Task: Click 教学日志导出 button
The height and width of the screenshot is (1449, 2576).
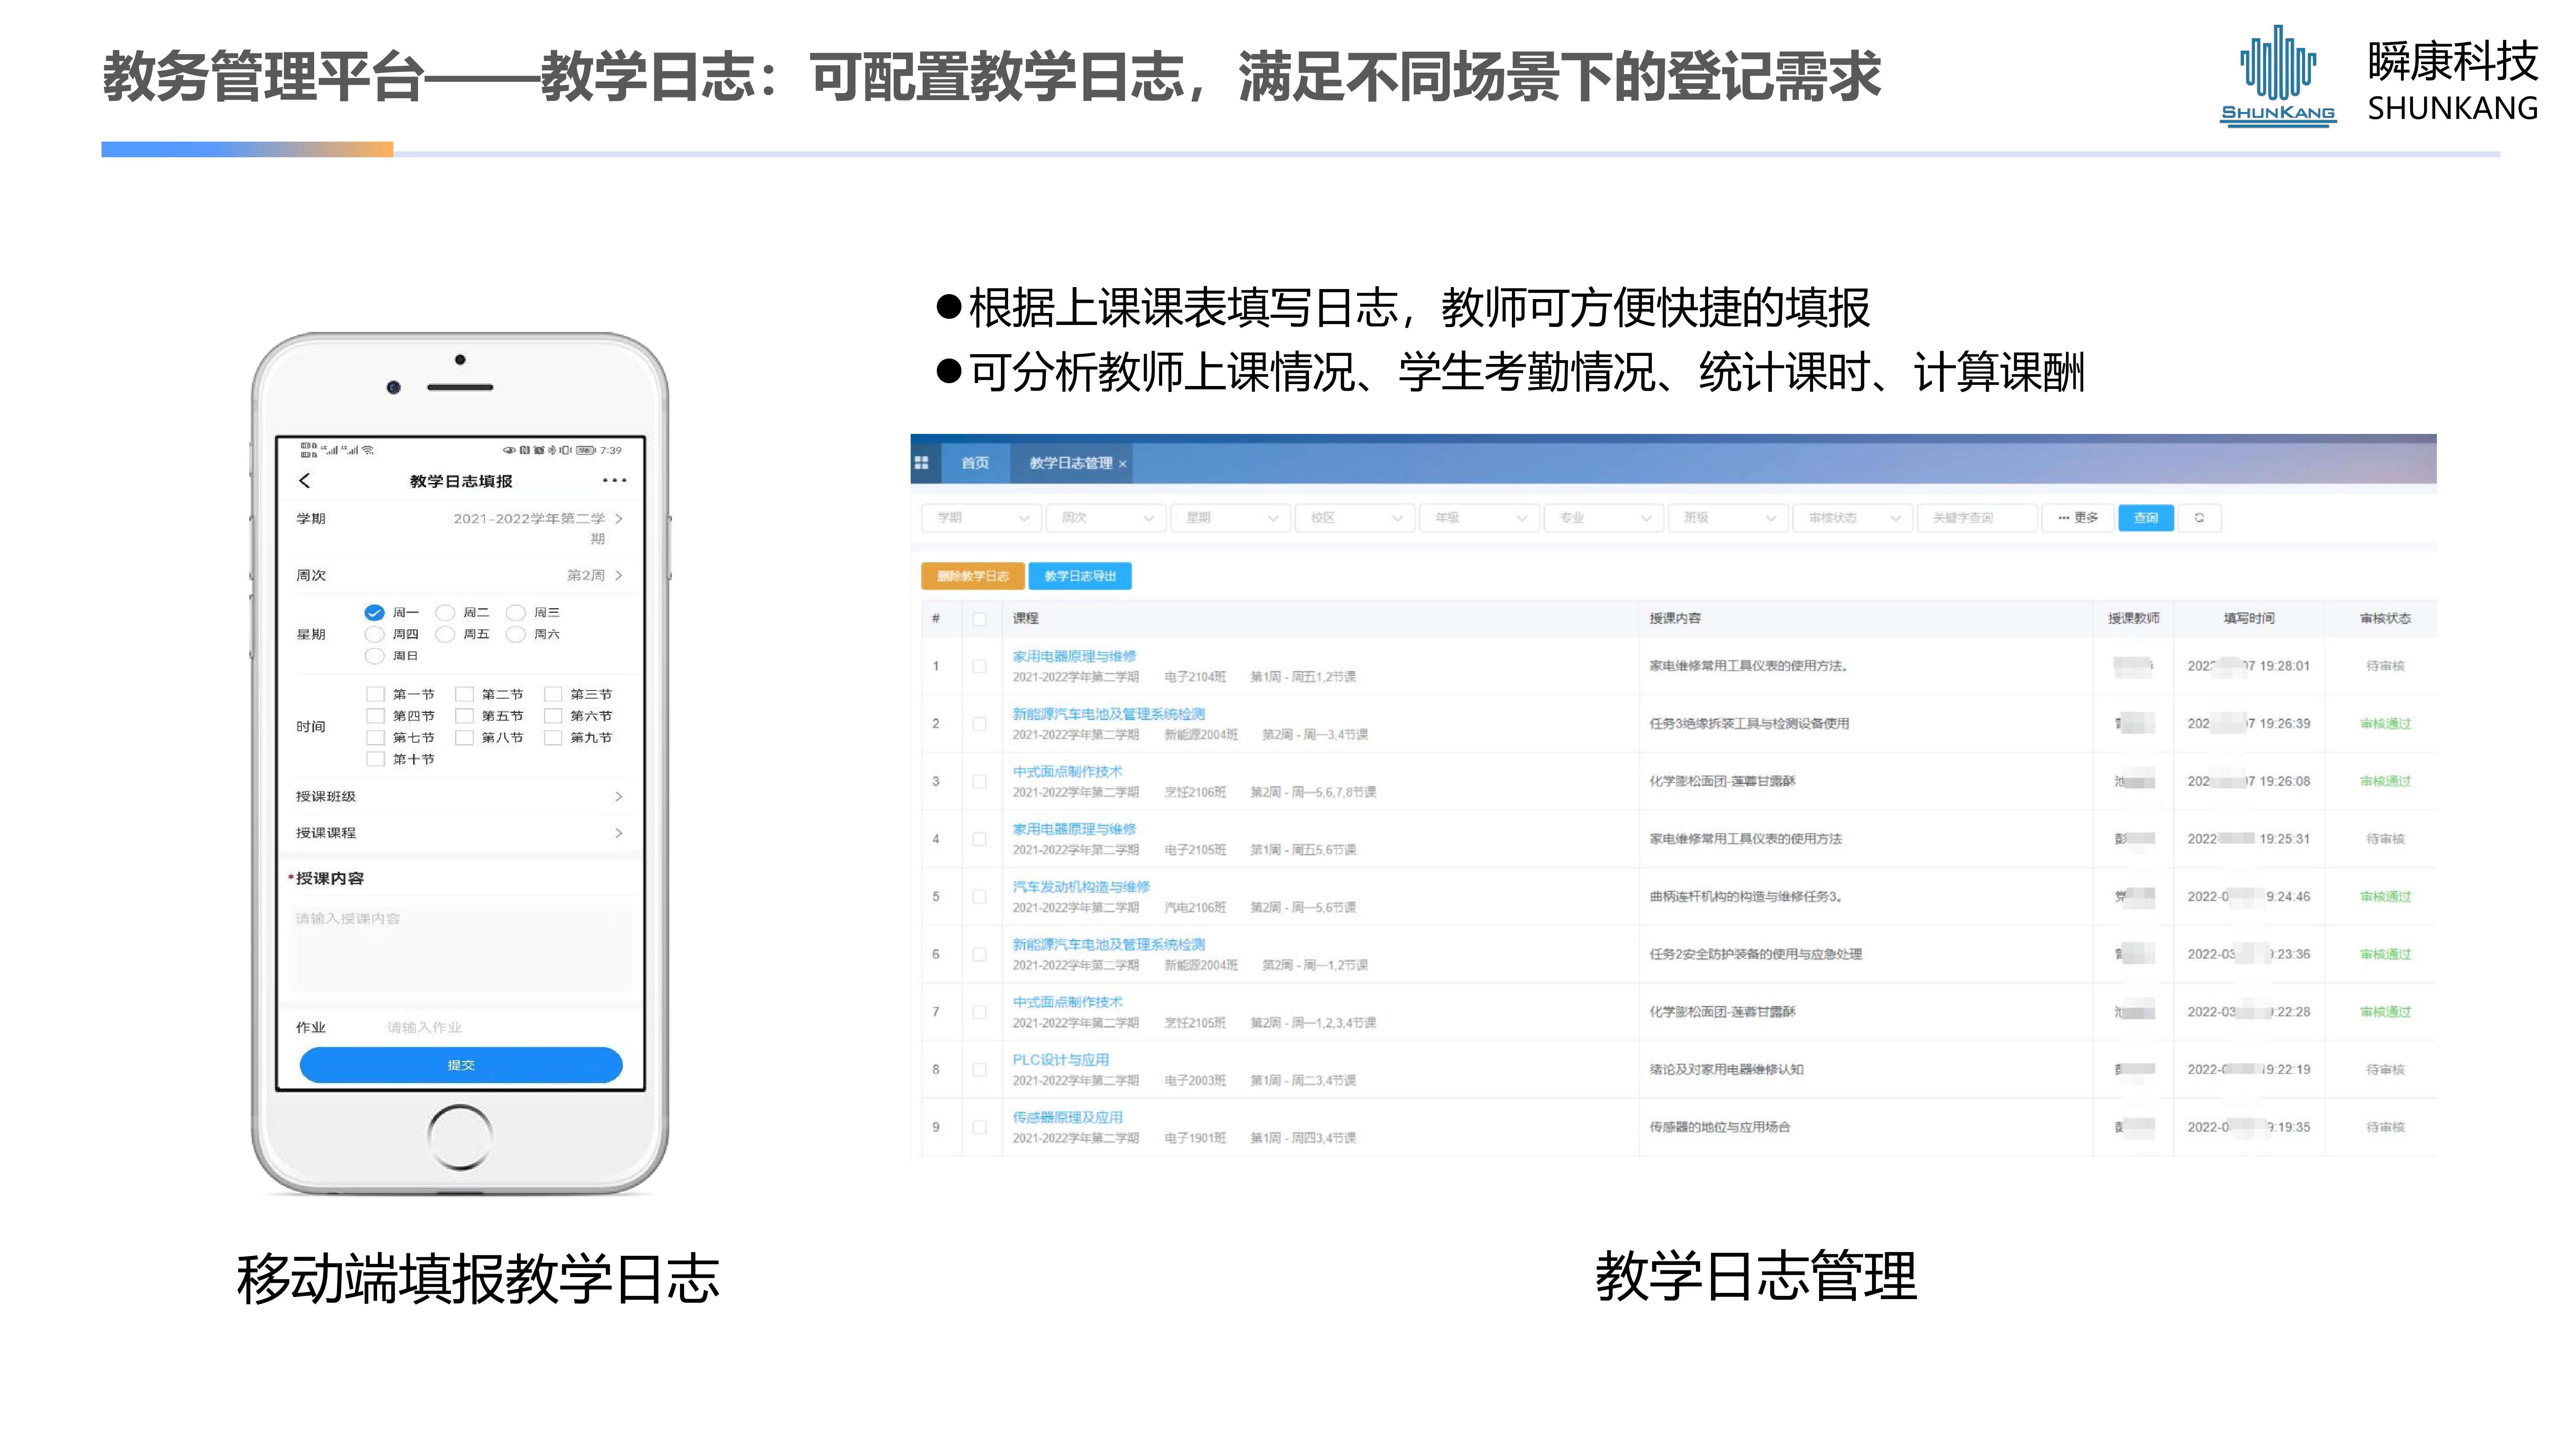Action: tap(1080, 576)
